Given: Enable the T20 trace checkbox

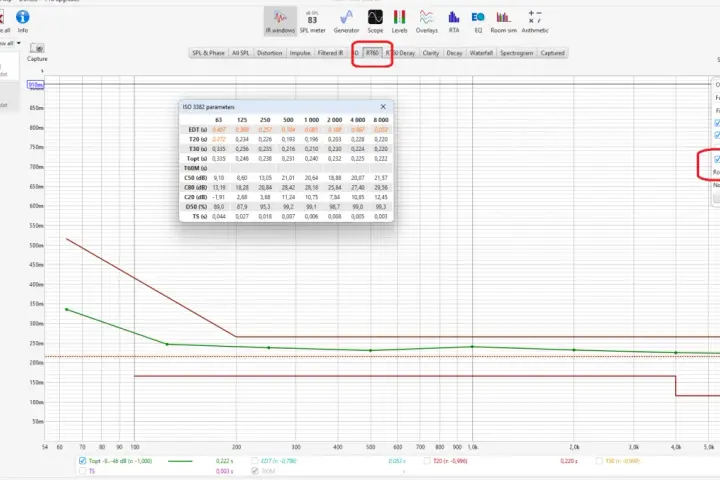Looking at the screenshot, I should pyautogui.click(x=427, y=461).
